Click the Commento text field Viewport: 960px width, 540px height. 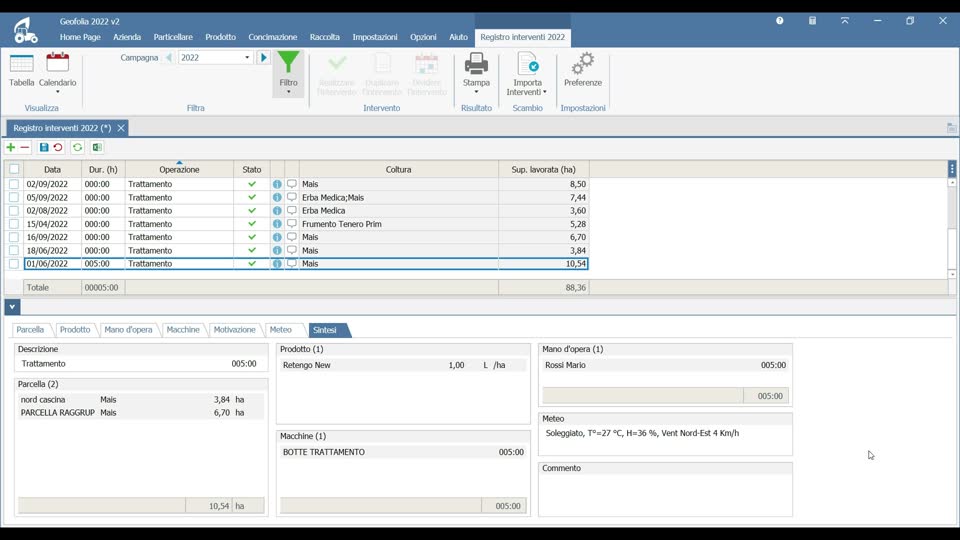pyautogui.click(x=666, y=495)
